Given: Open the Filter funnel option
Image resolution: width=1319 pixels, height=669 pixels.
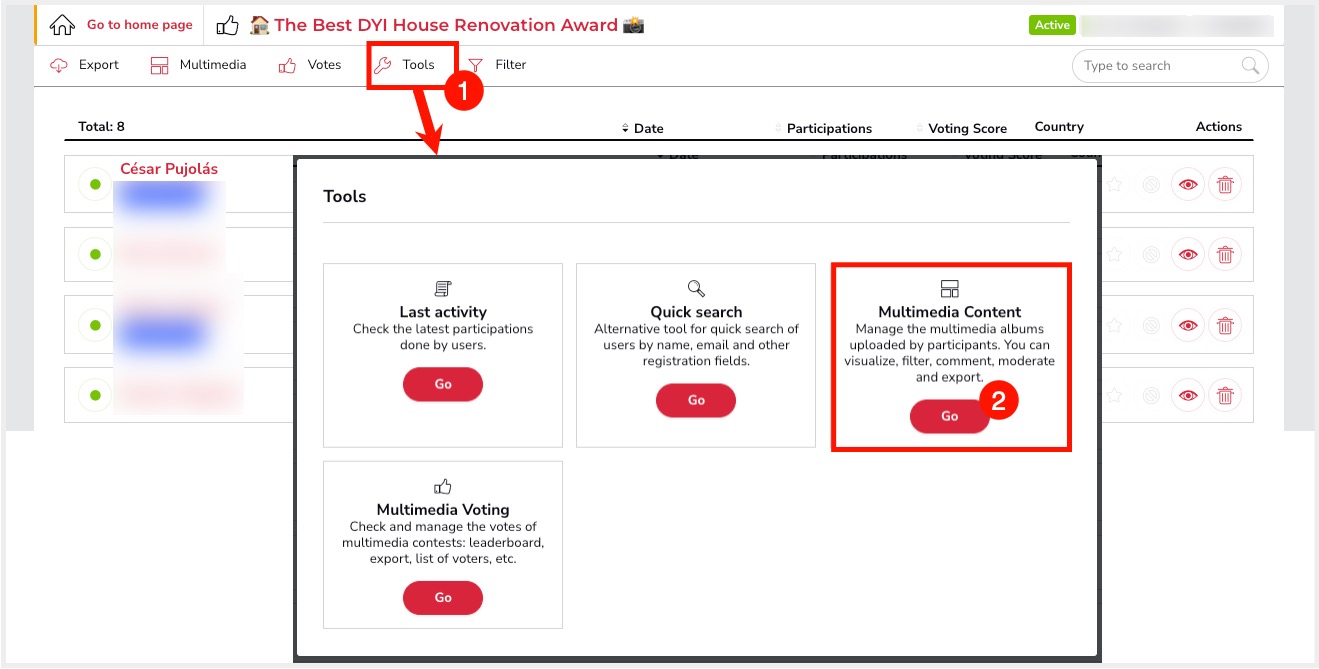Looking at the screenshot, I should (x=497, y=65).
